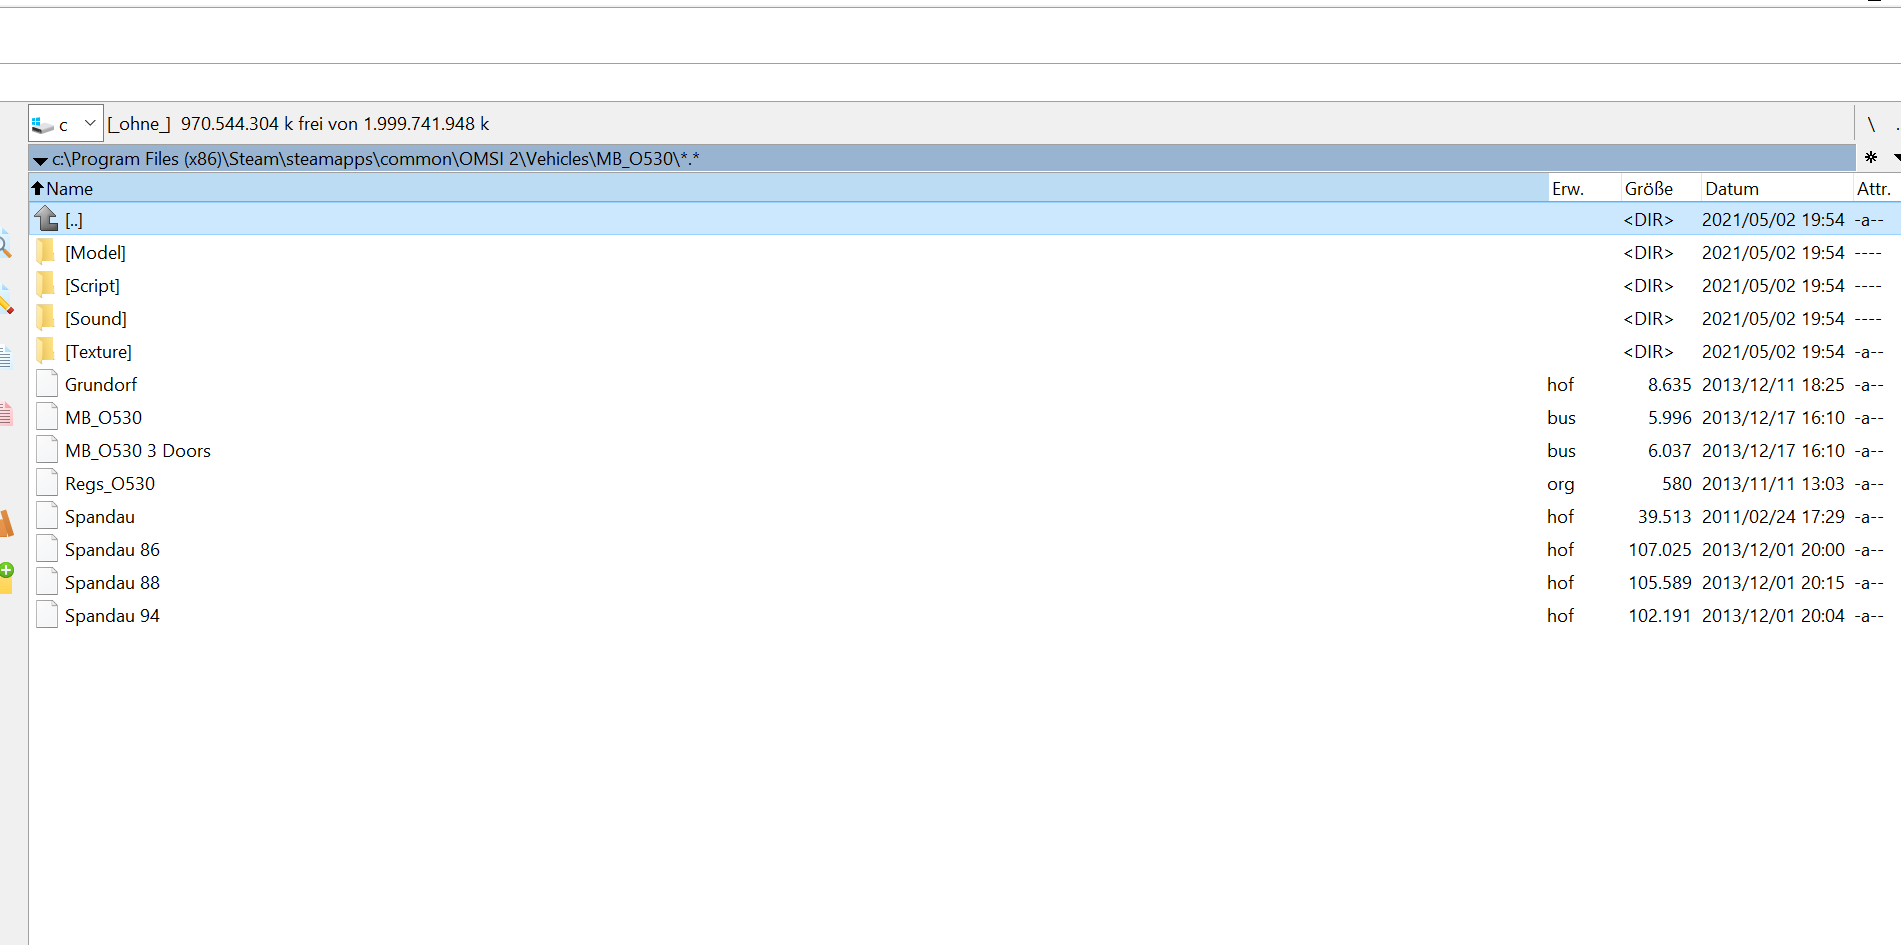Sort by the Attr. column header
The image size is (1901, 945).
coord(1876,188)
